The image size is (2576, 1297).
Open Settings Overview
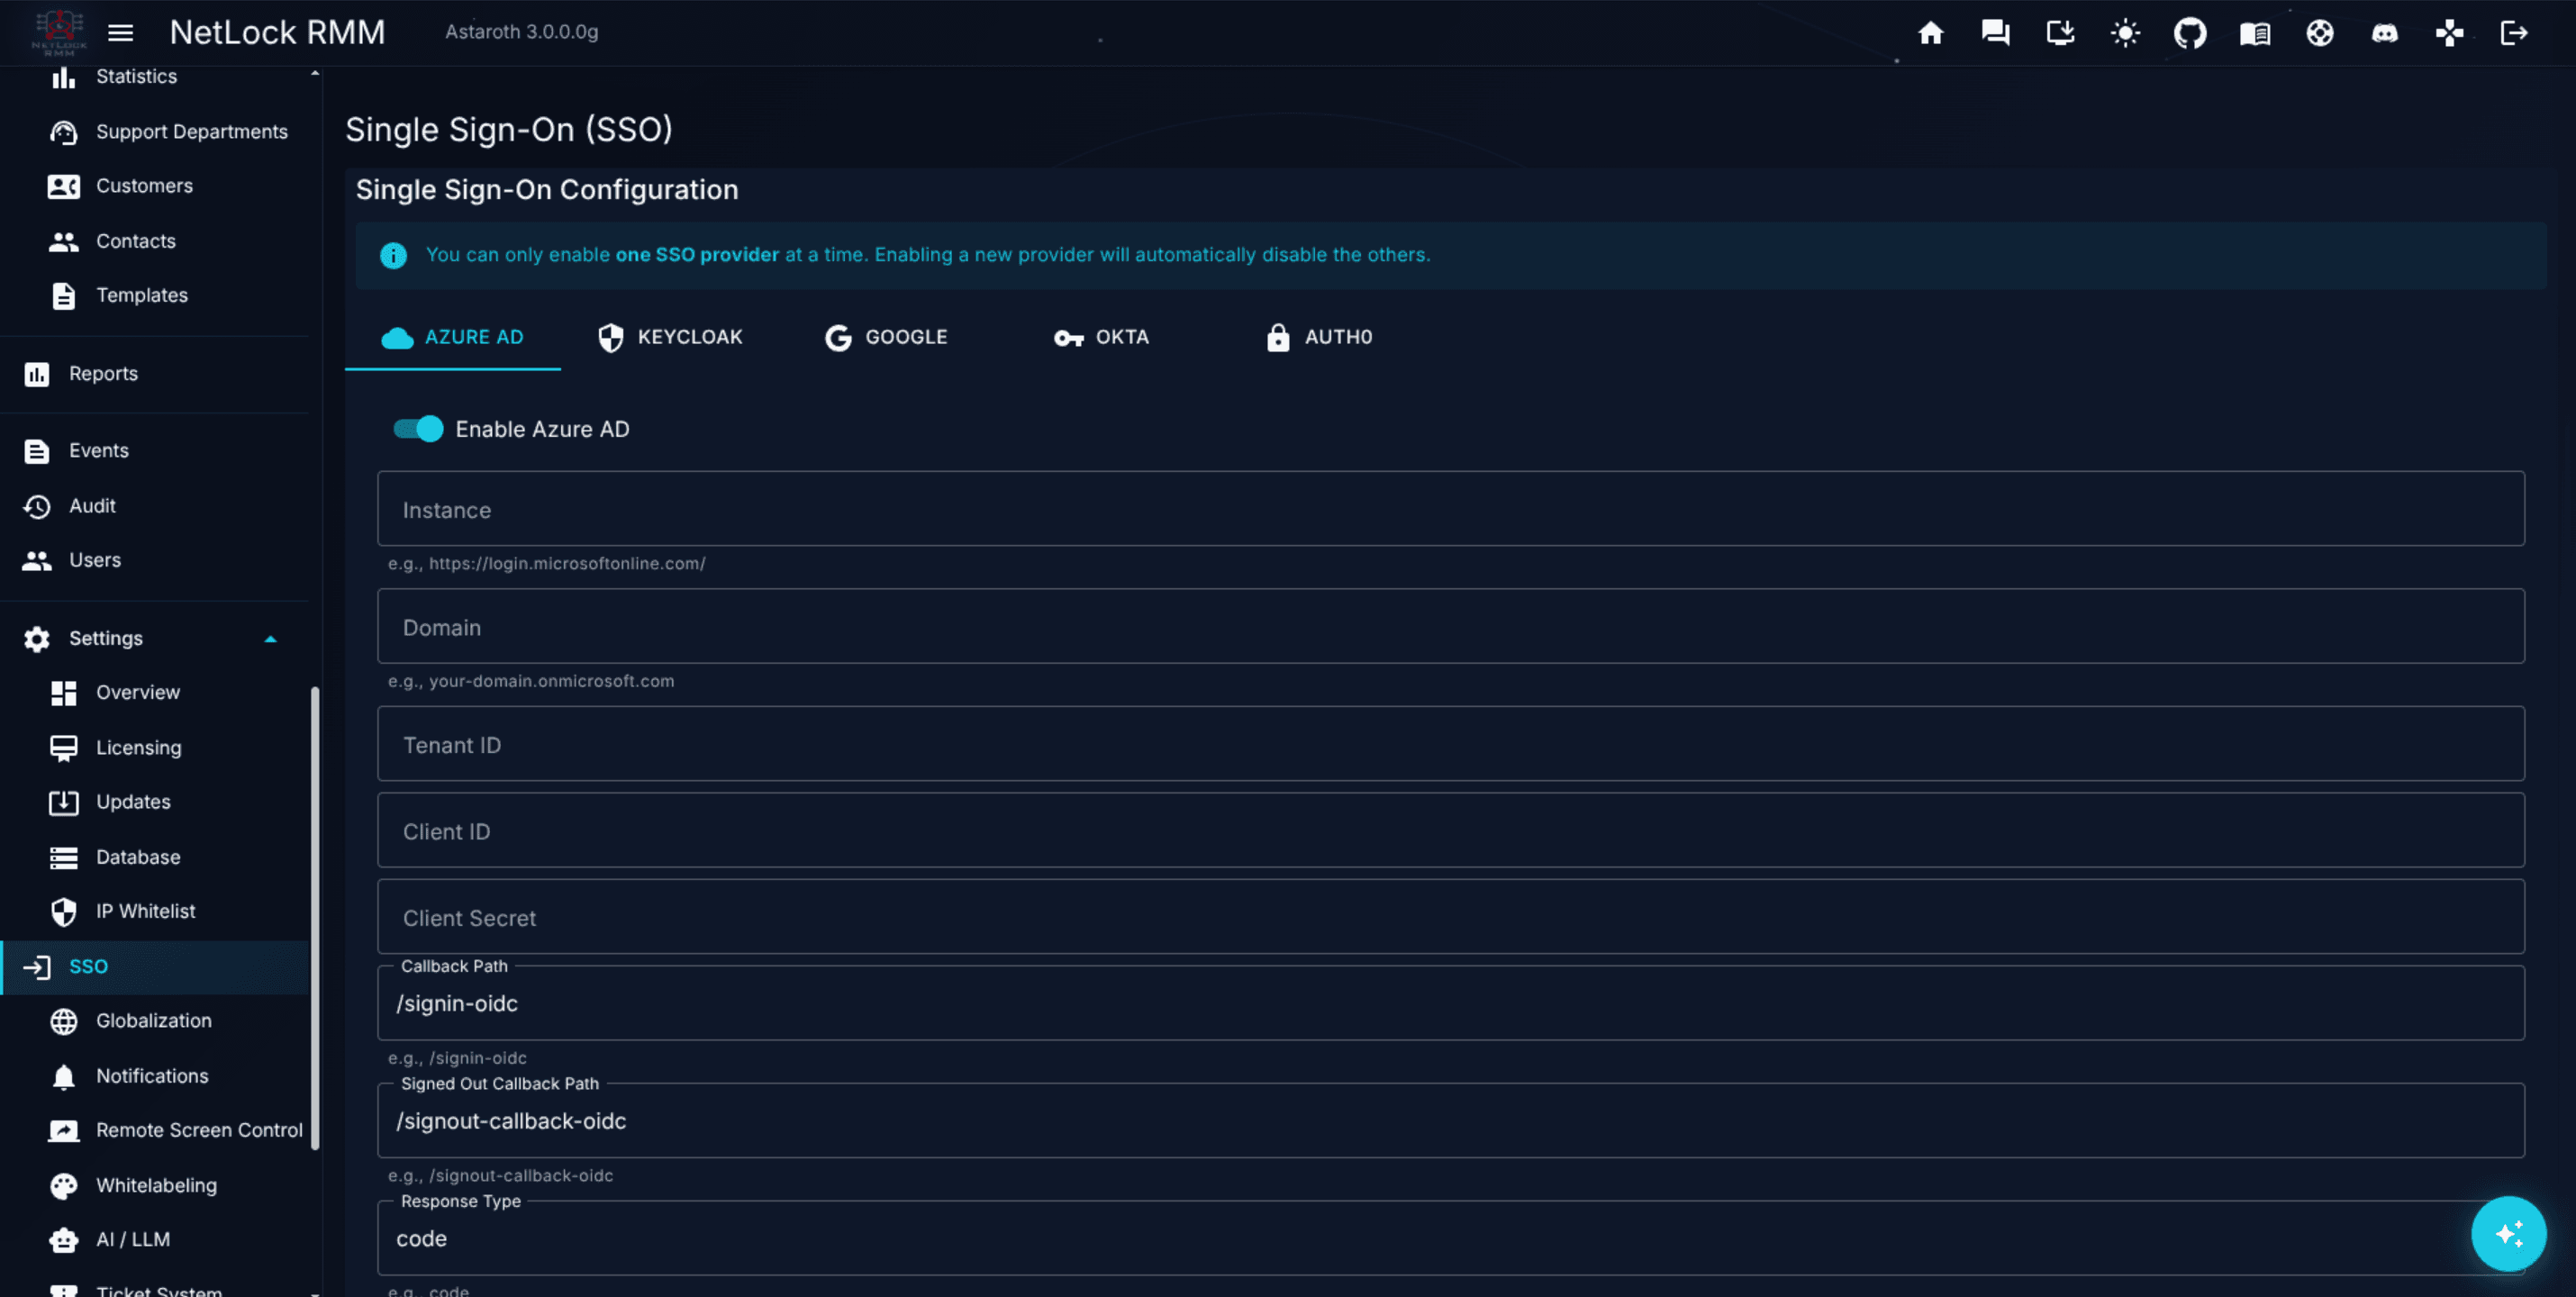(x=137, y=693)
